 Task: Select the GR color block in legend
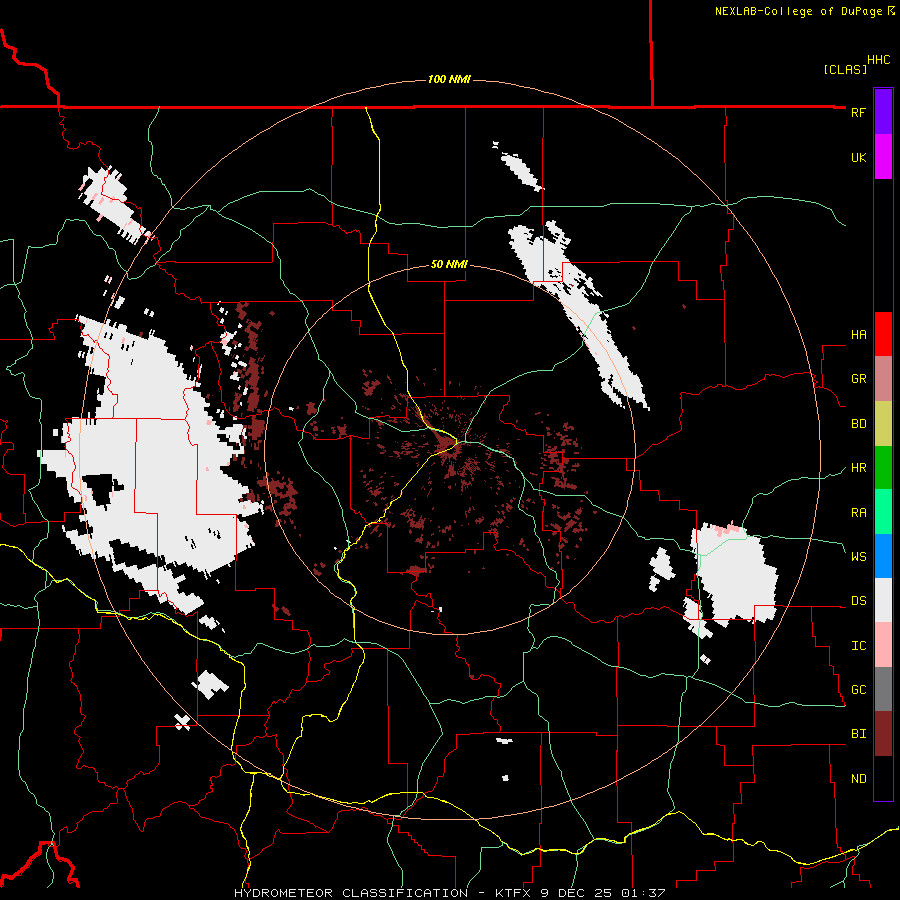pos(883,378)
